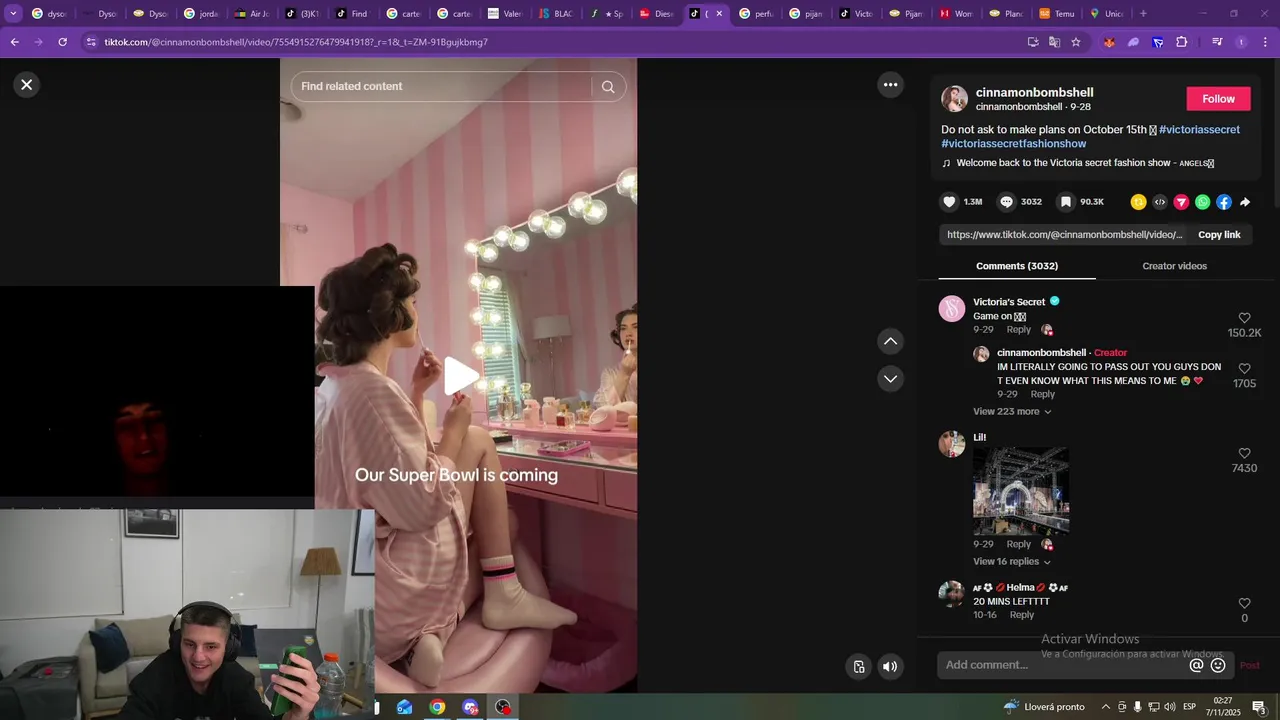
Task: Open comments via speech bubble icon
Action: point(1006,202)
